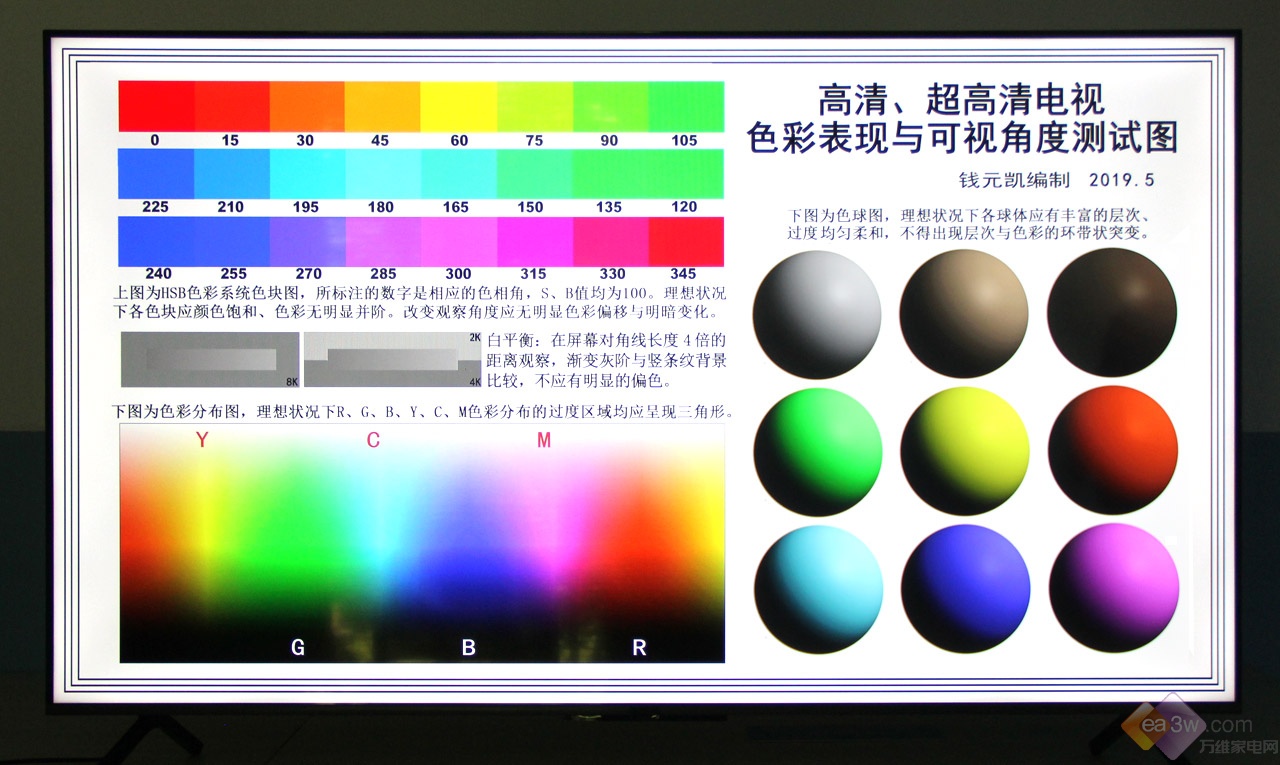Click the "8K" label on the gray pattern
Image resolution: width=1280 pixels, height=765 pixels.
click(x=292, y=381)
